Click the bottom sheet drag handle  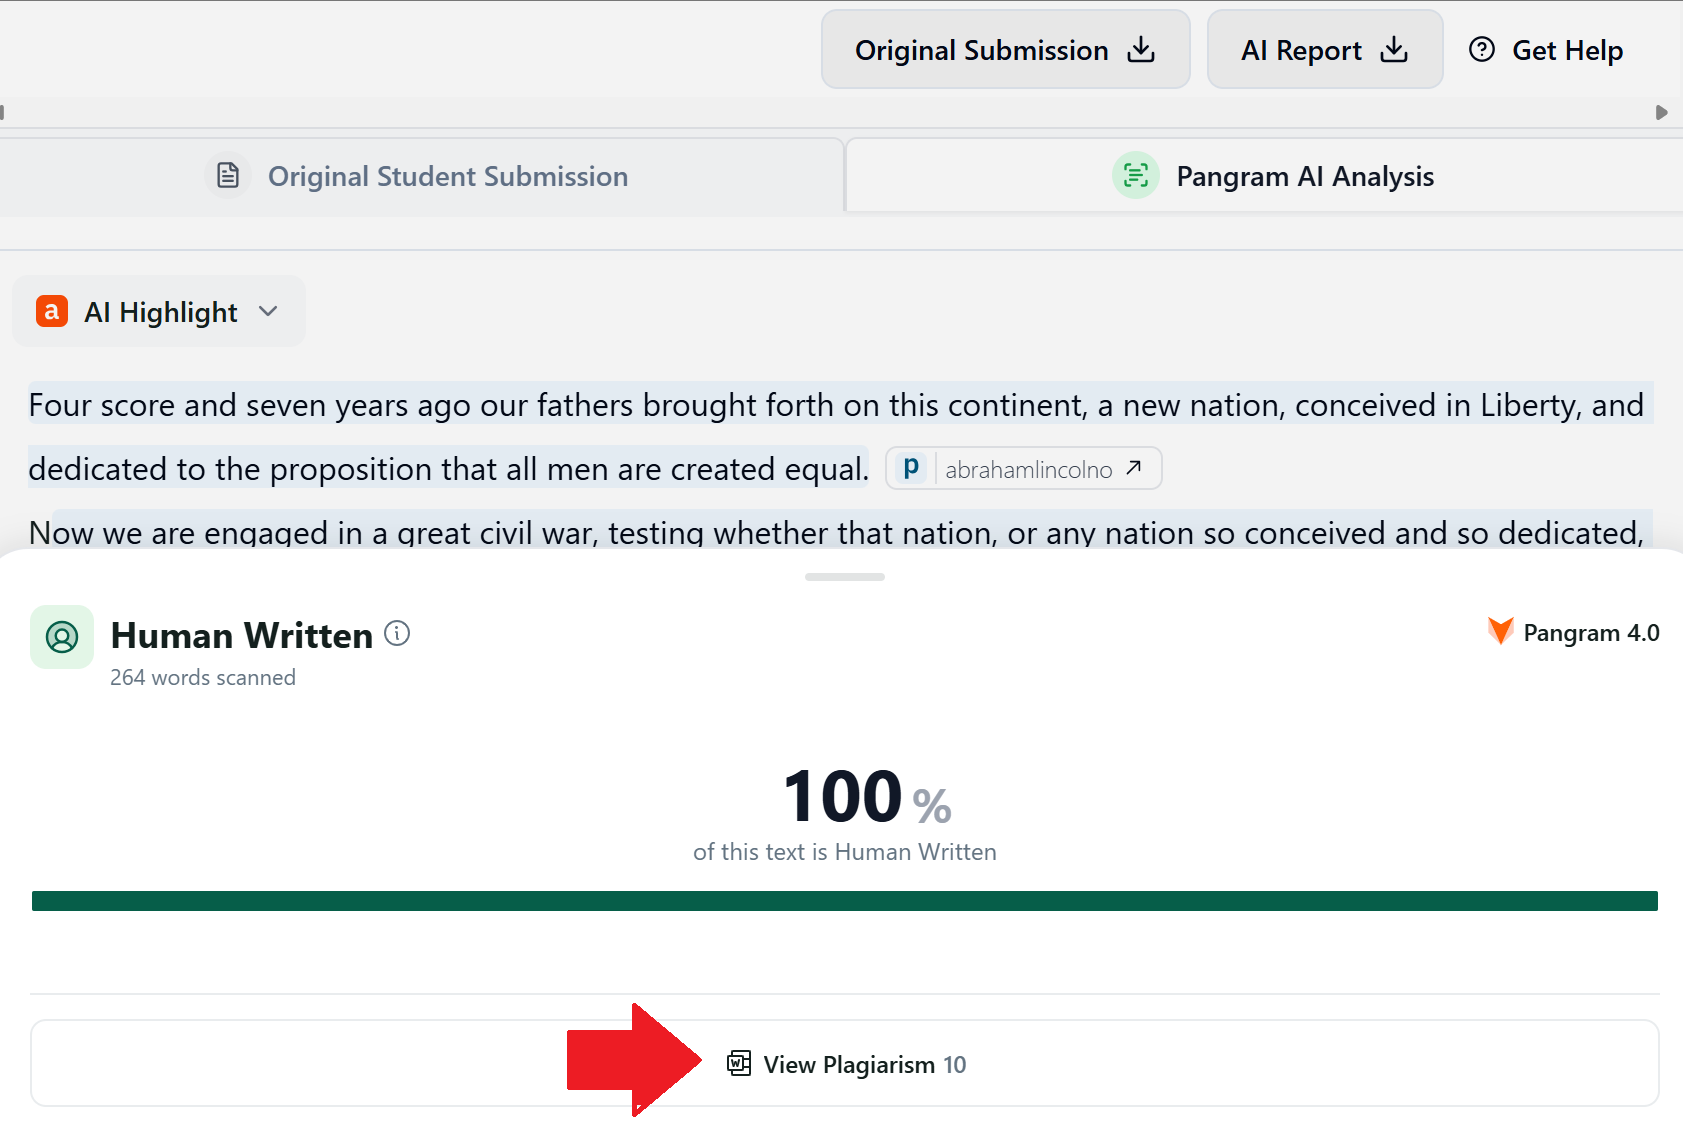pyautogui.click(x=845, y=577)
